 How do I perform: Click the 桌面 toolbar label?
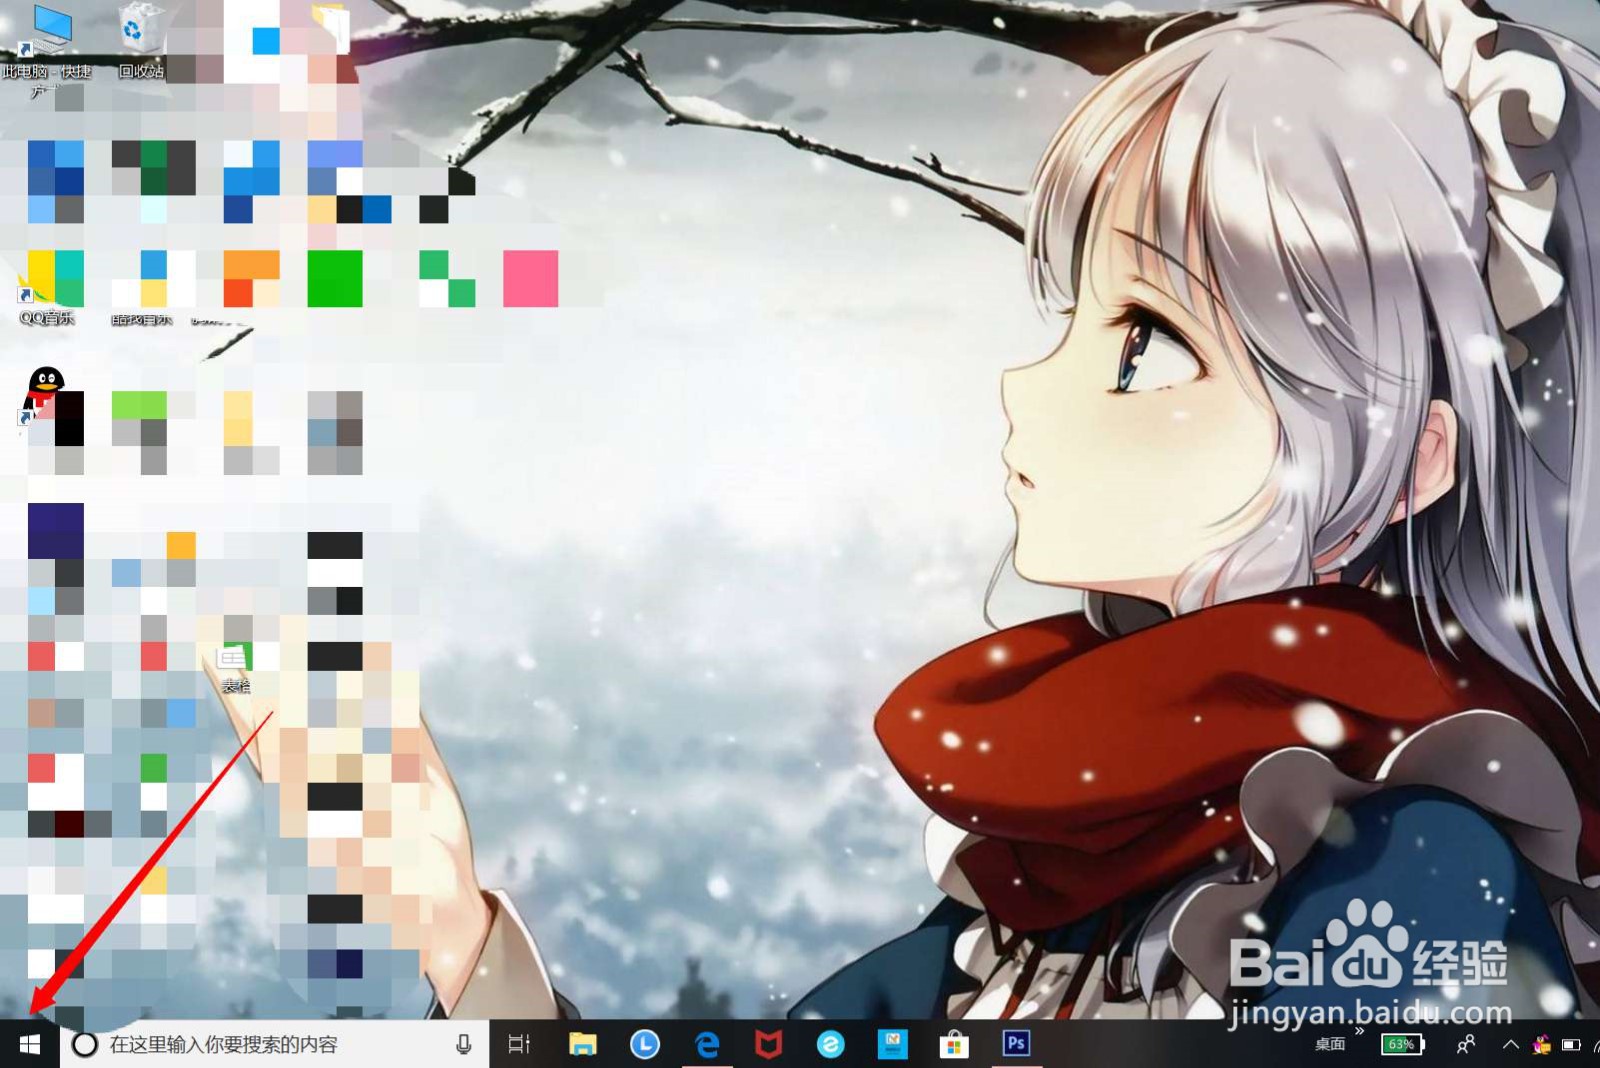coord(1330,1045)
